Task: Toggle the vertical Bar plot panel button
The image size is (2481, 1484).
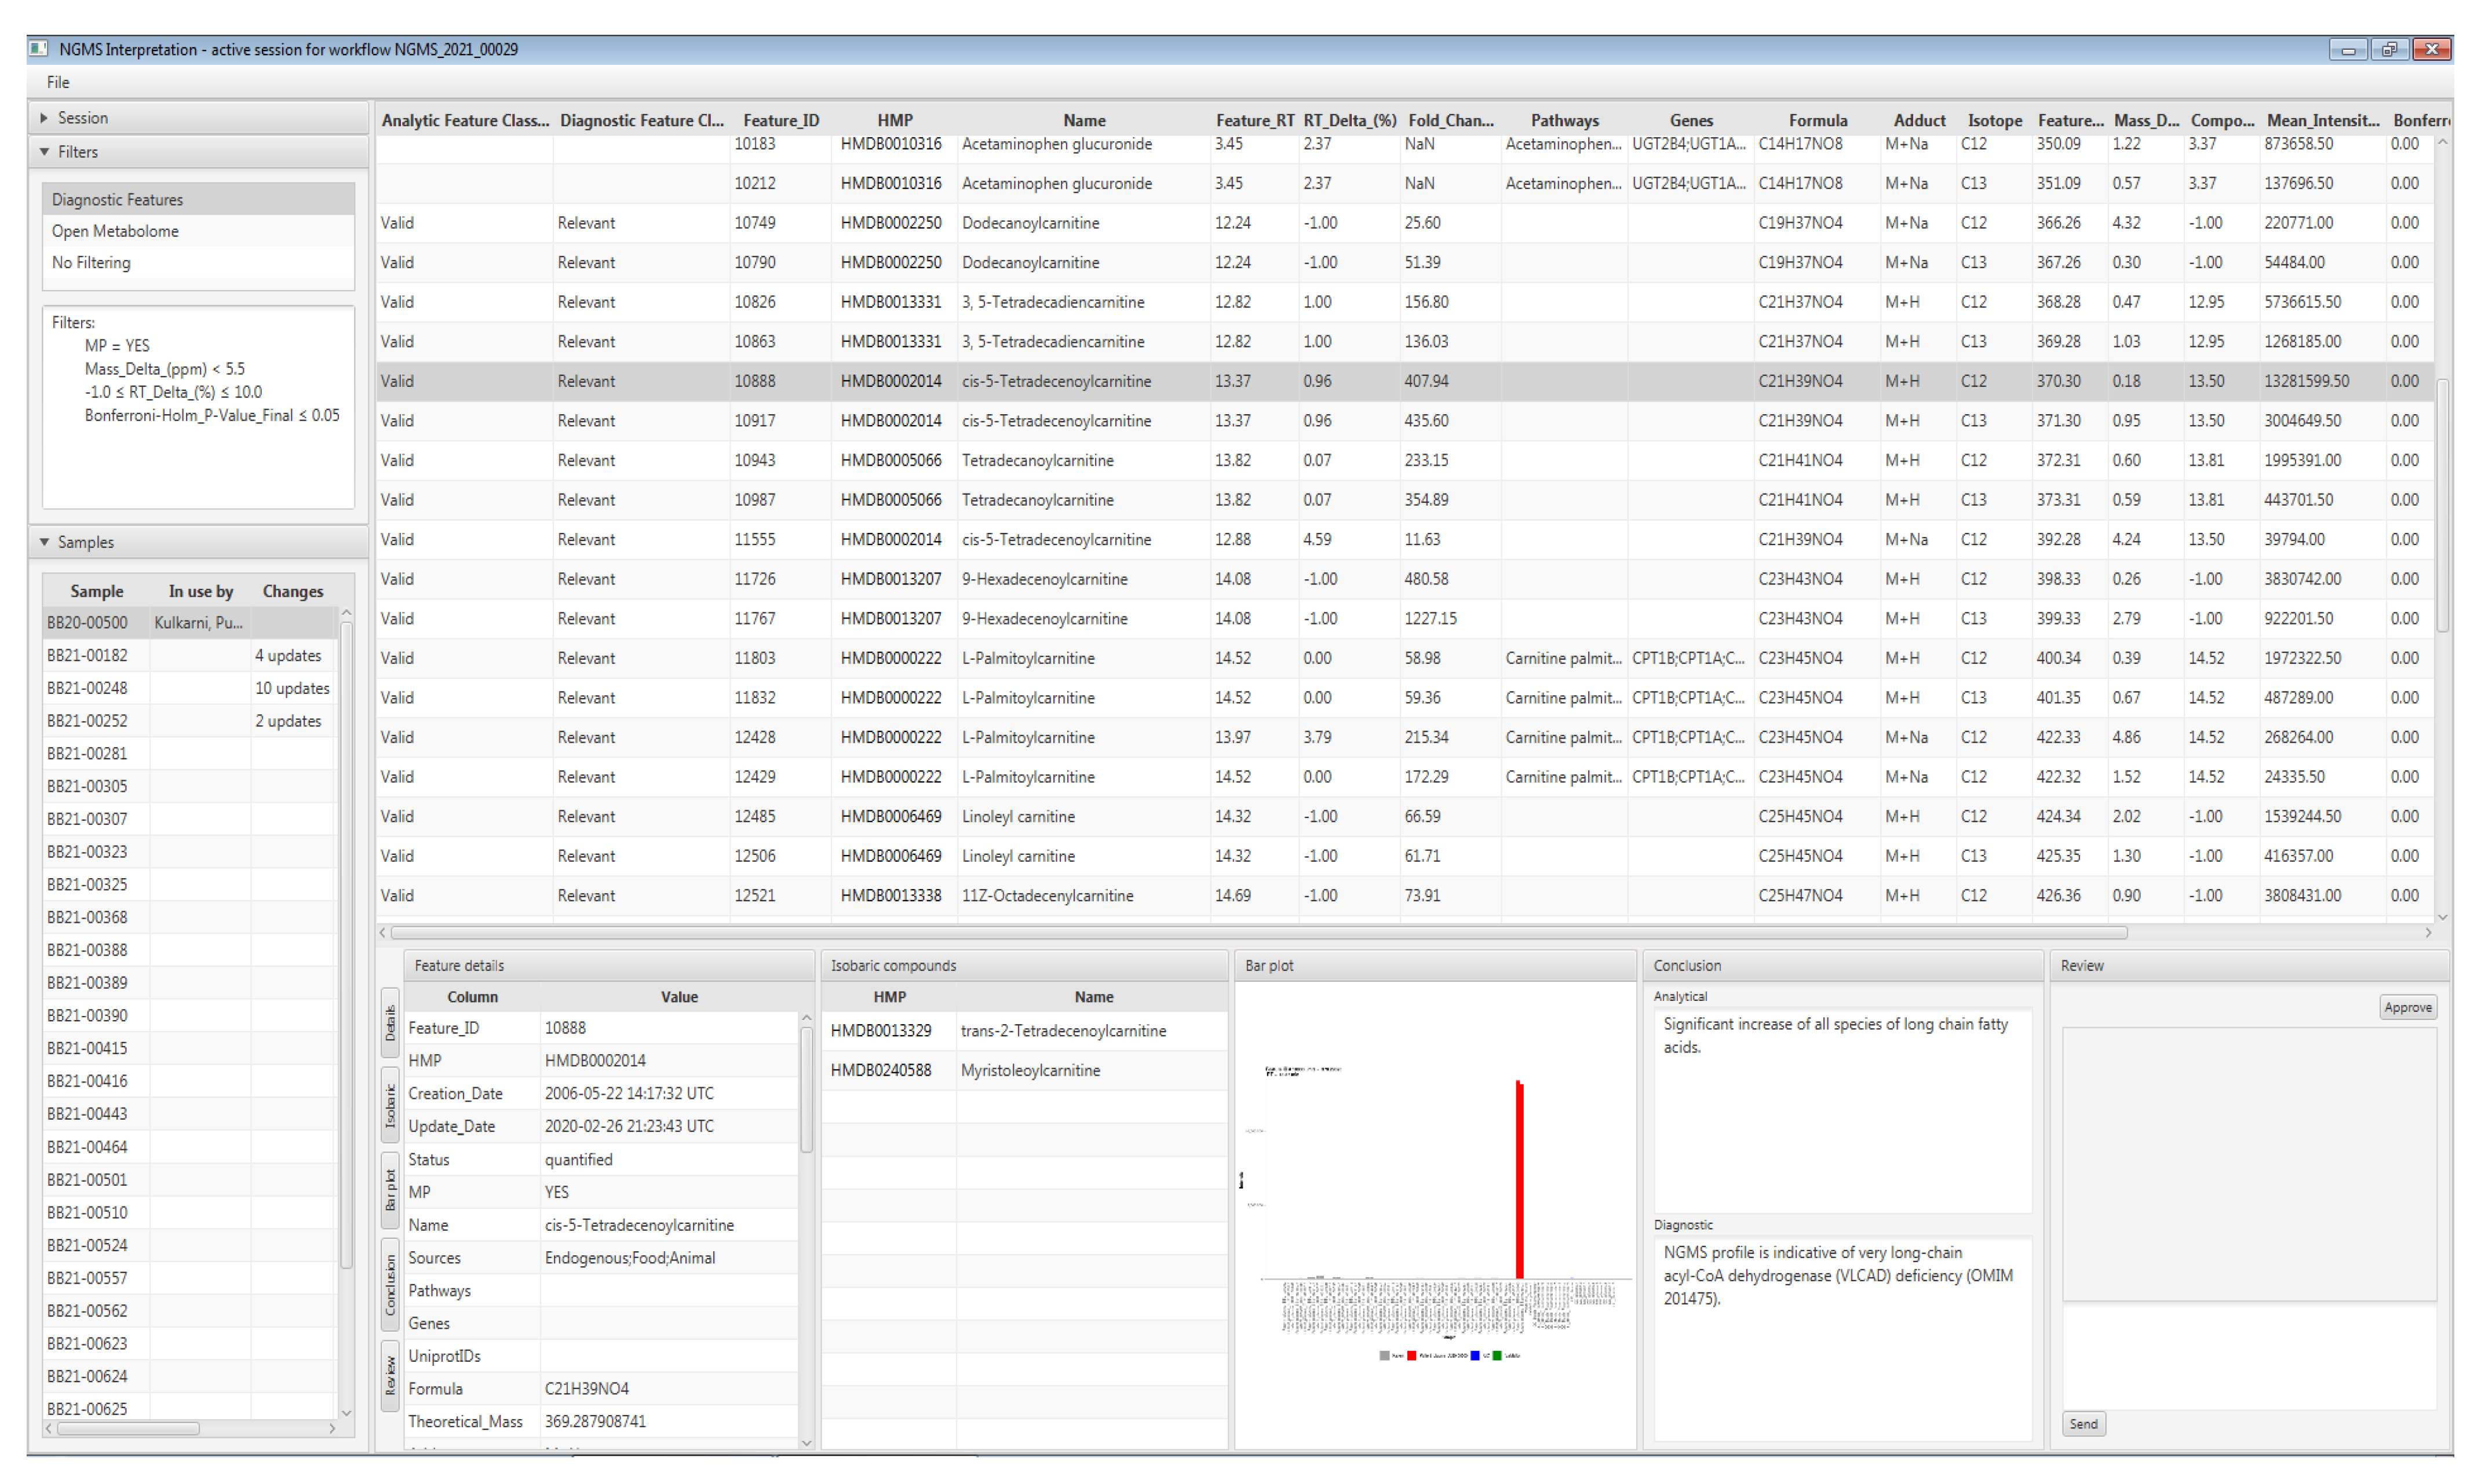Action: [x=390, y=1190]
